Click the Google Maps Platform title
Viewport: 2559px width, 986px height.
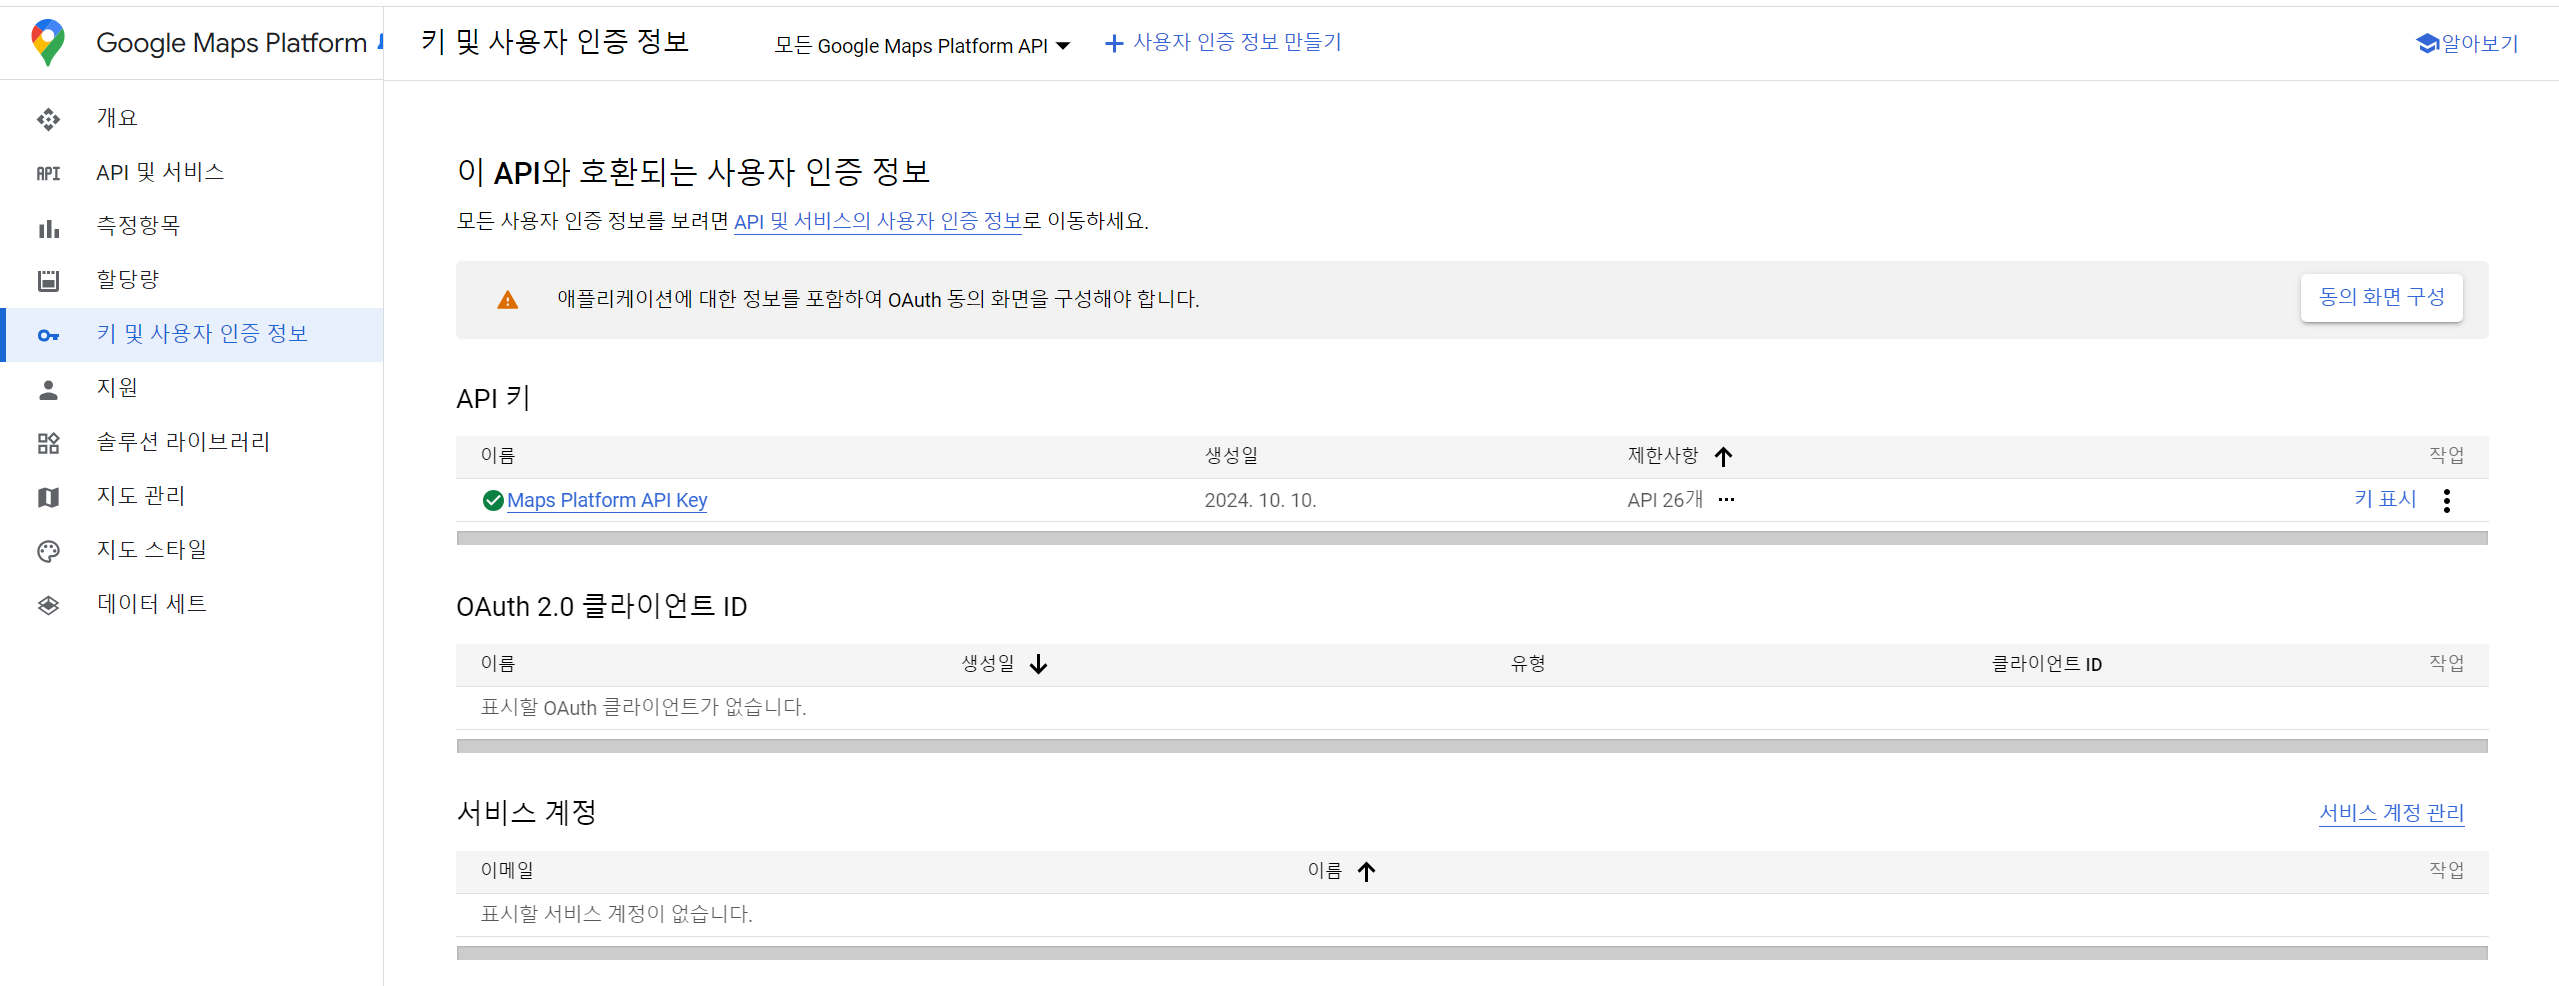(231, 43)
